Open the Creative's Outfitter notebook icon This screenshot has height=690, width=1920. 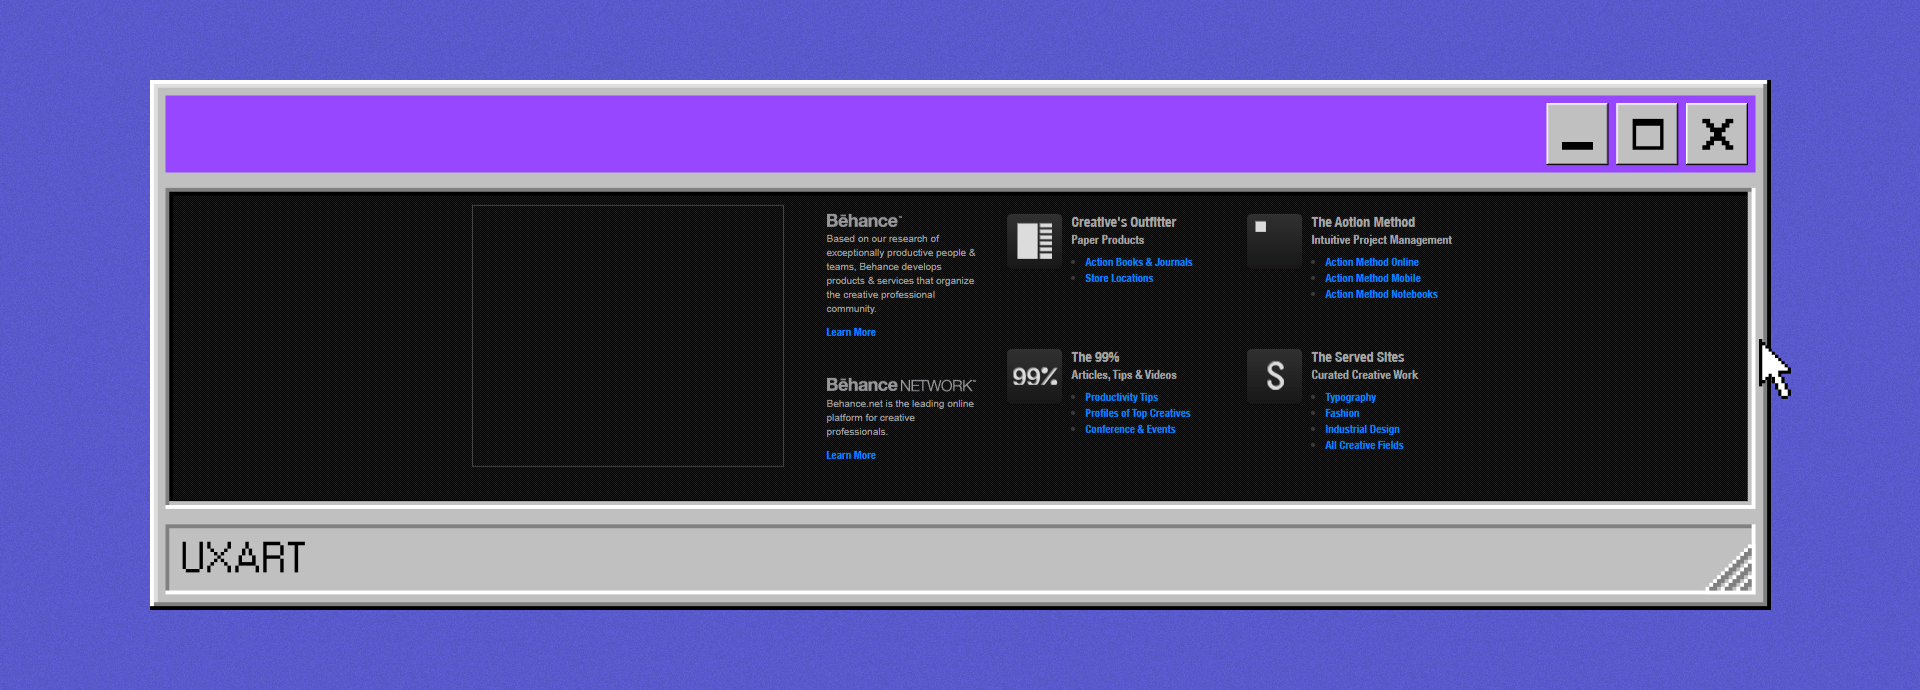(x=1034, y=241)
